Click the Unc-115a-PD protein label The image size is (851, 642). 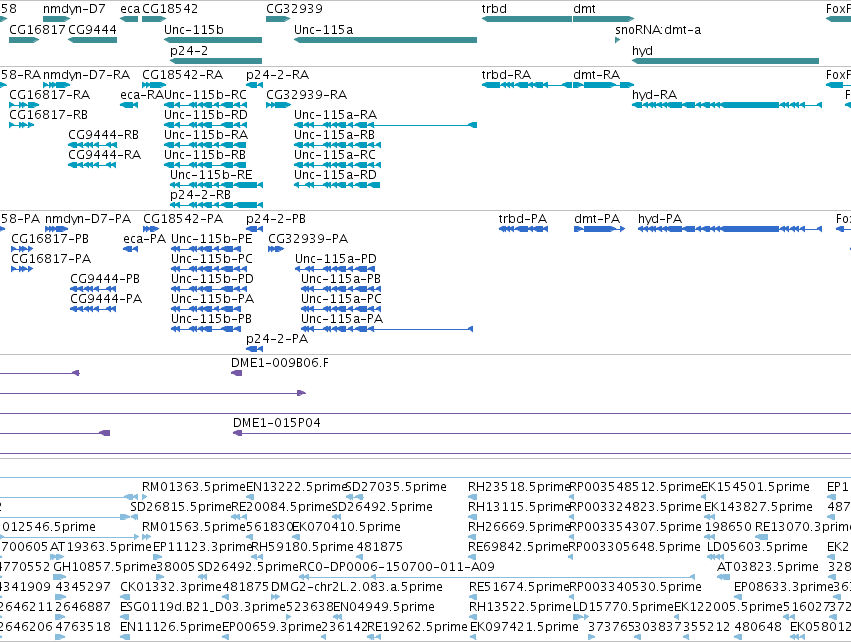coord(336,259)
